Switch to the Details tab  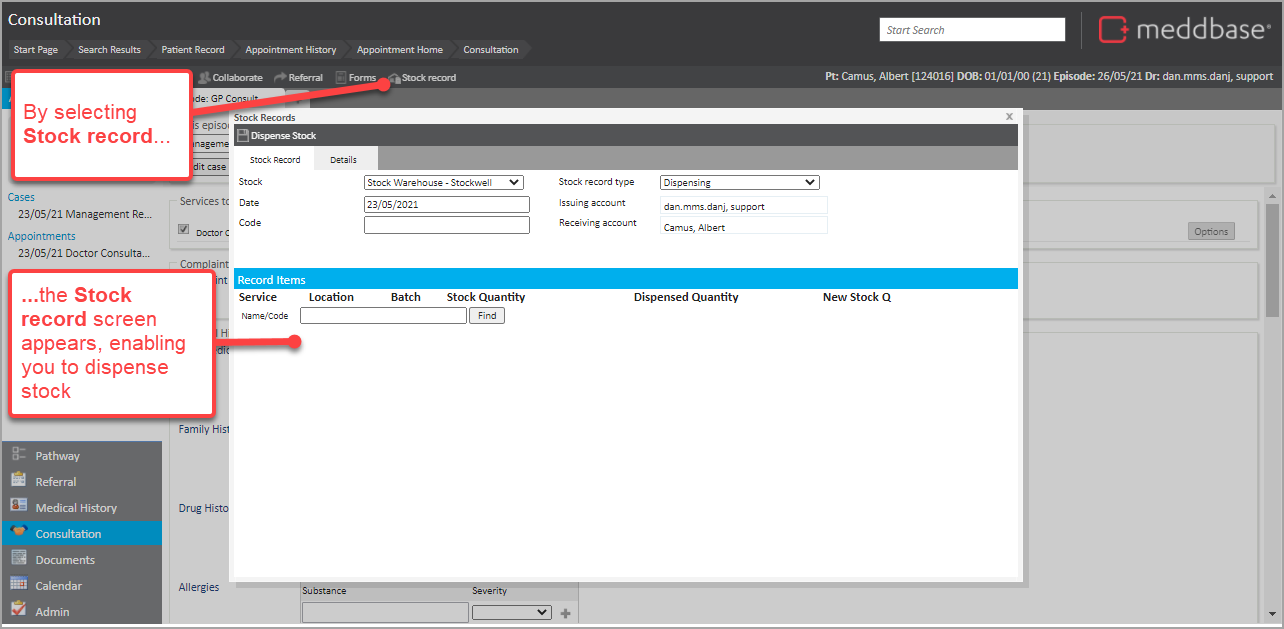tap(344, 160)
